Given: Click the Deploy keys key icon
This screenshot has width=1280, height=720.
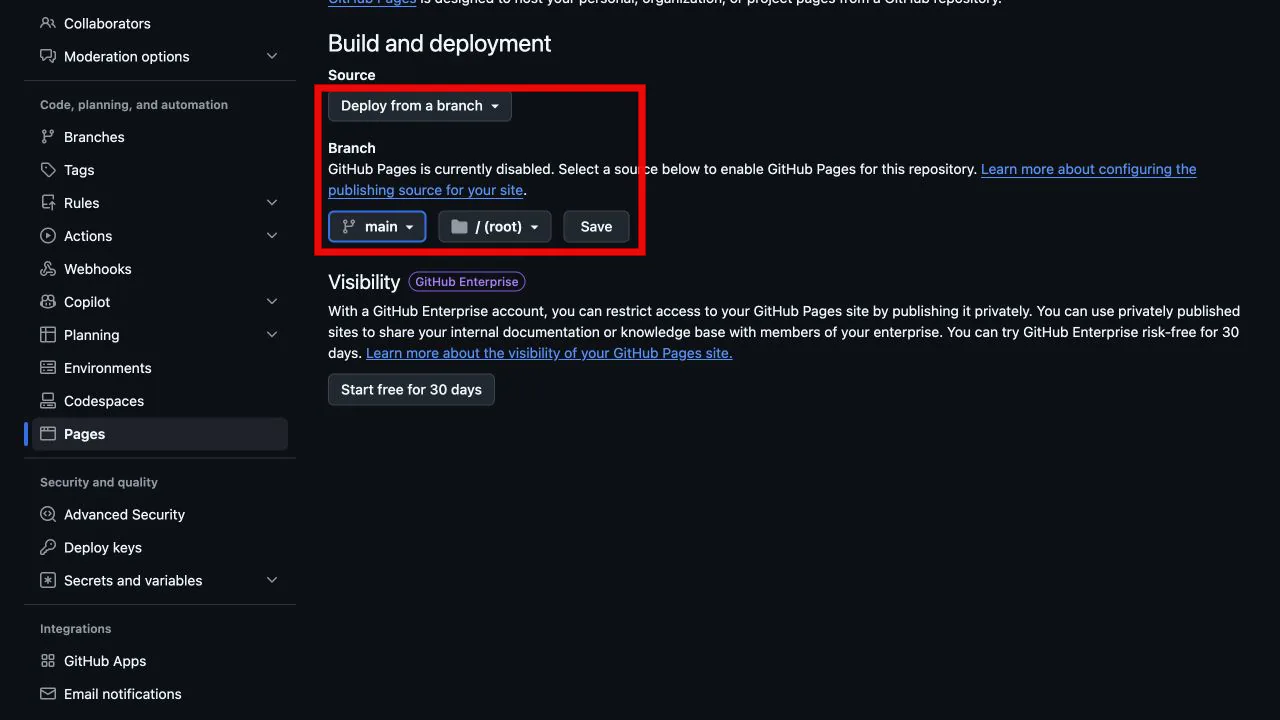Looking at the screenshot, I should pos(48,548).
